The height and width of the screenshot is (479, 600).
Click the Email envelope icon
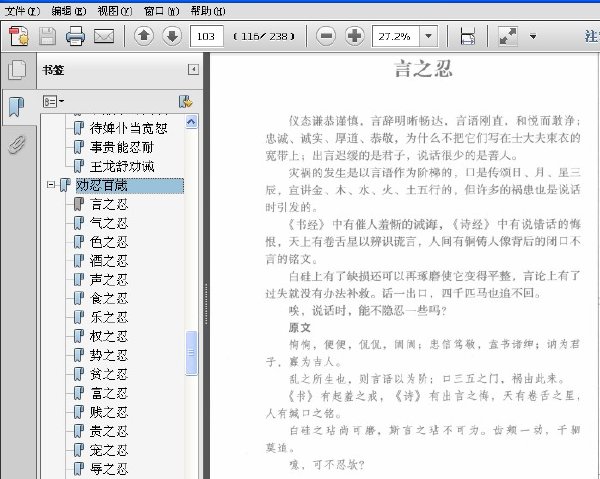point(104,36)
